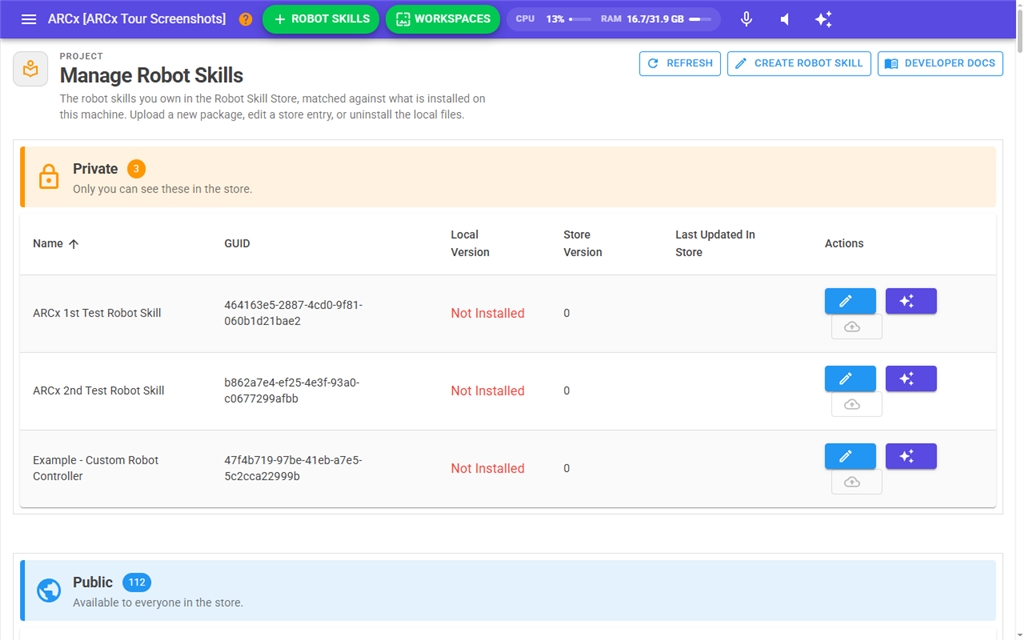This screenshot has height=640, width=1024.
Task: Click the Private section lock icon
Action: coord(48,177)
